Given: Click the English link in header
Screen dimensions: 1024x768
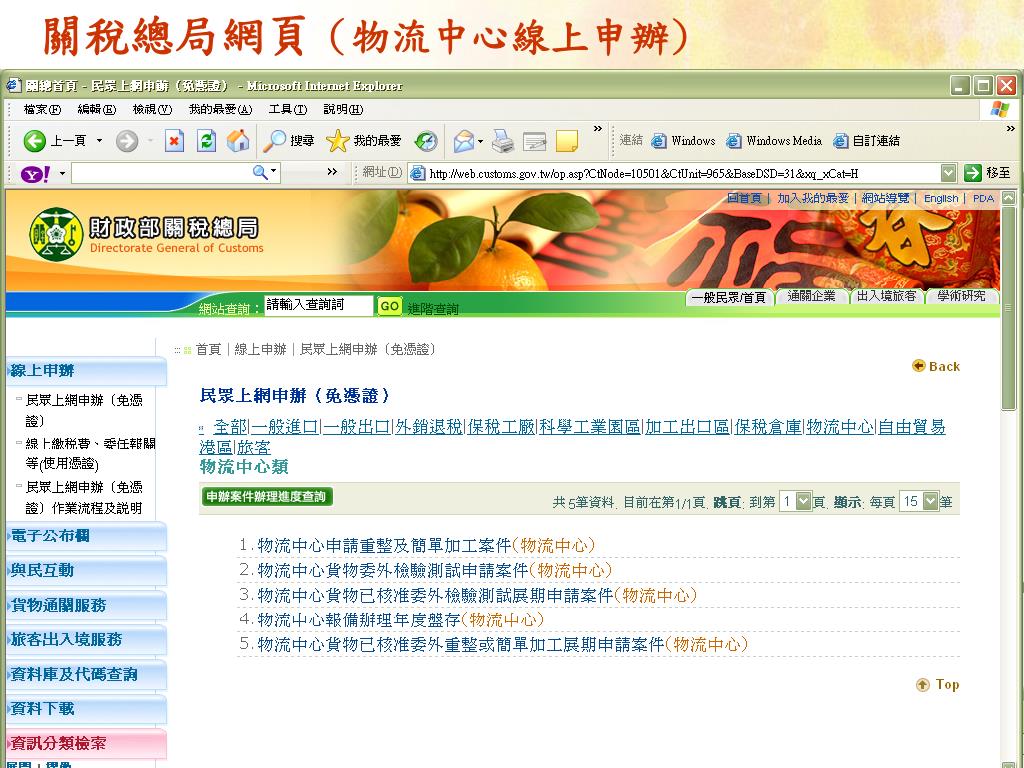Looking at the screenshot, I should pos(940,198).
